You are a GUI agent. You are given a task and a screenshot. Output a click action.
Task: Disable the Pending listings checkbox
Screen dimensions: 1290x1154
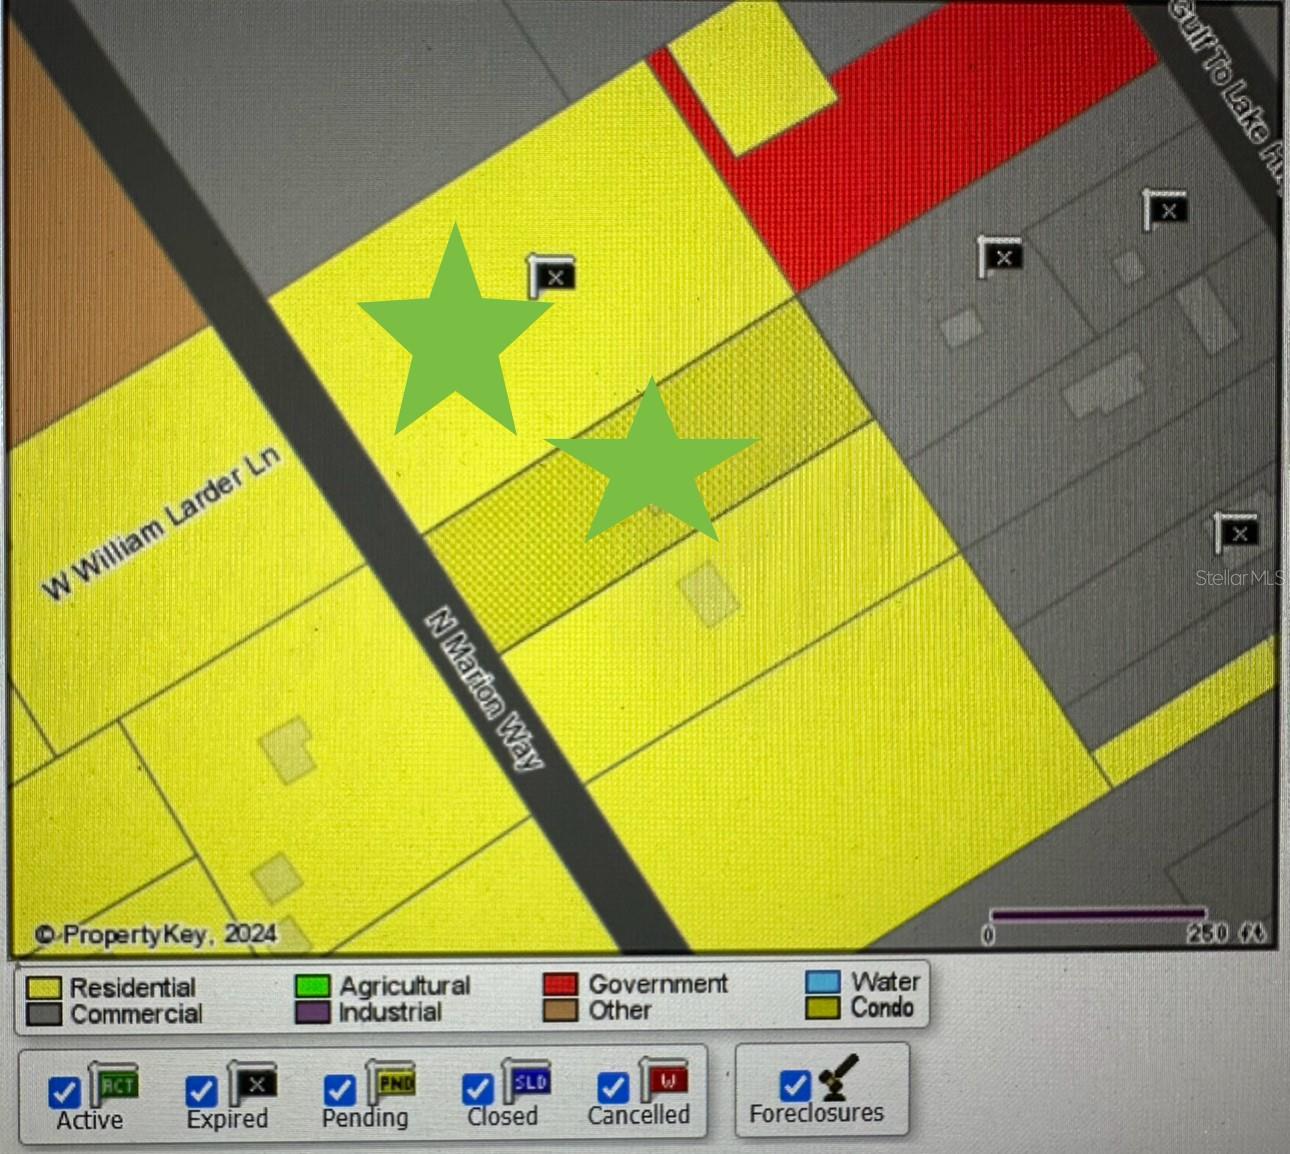[340, 1089]
